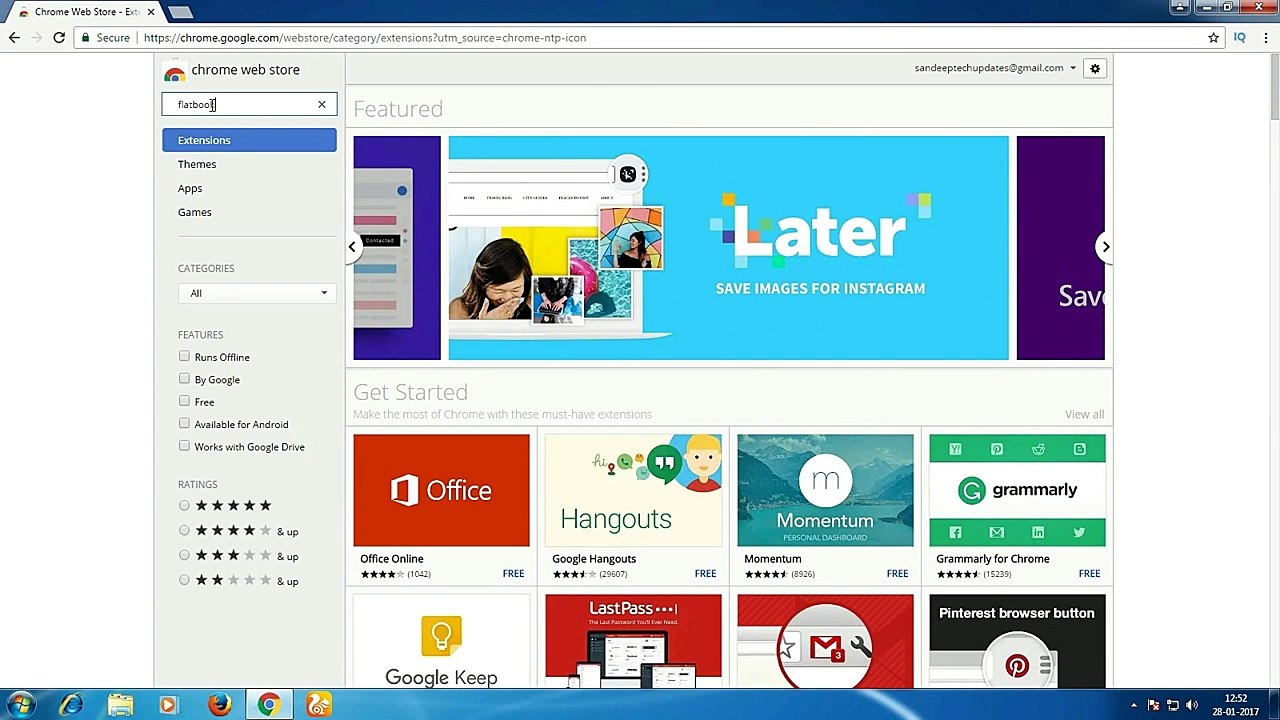The height and width of the screenshot is (720, 1280).
Task: Open the taskbar clock and date
Action: 1237,705
